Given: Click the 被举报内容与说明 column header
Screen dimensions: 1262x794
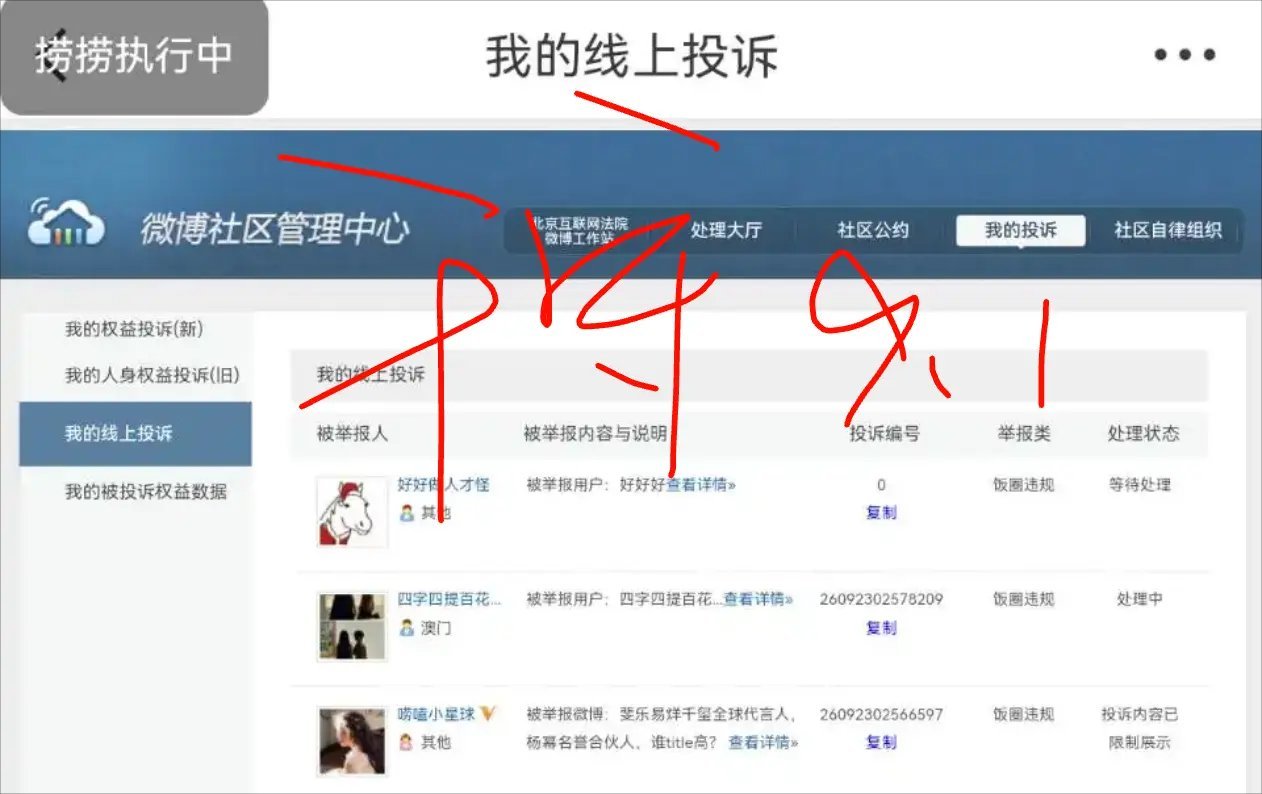Looking at the screenshot, I should click(x=595, y=434).
